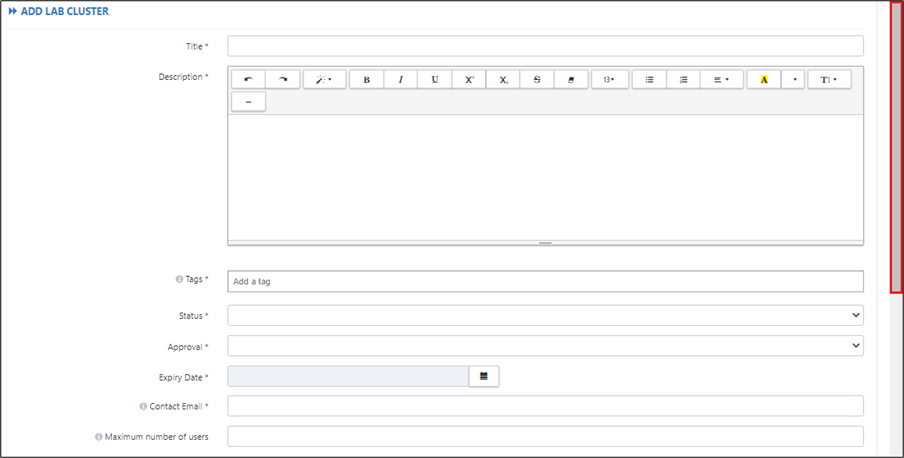Apply subscript formatting
The image size is (904, 458).
click(503, 80)
